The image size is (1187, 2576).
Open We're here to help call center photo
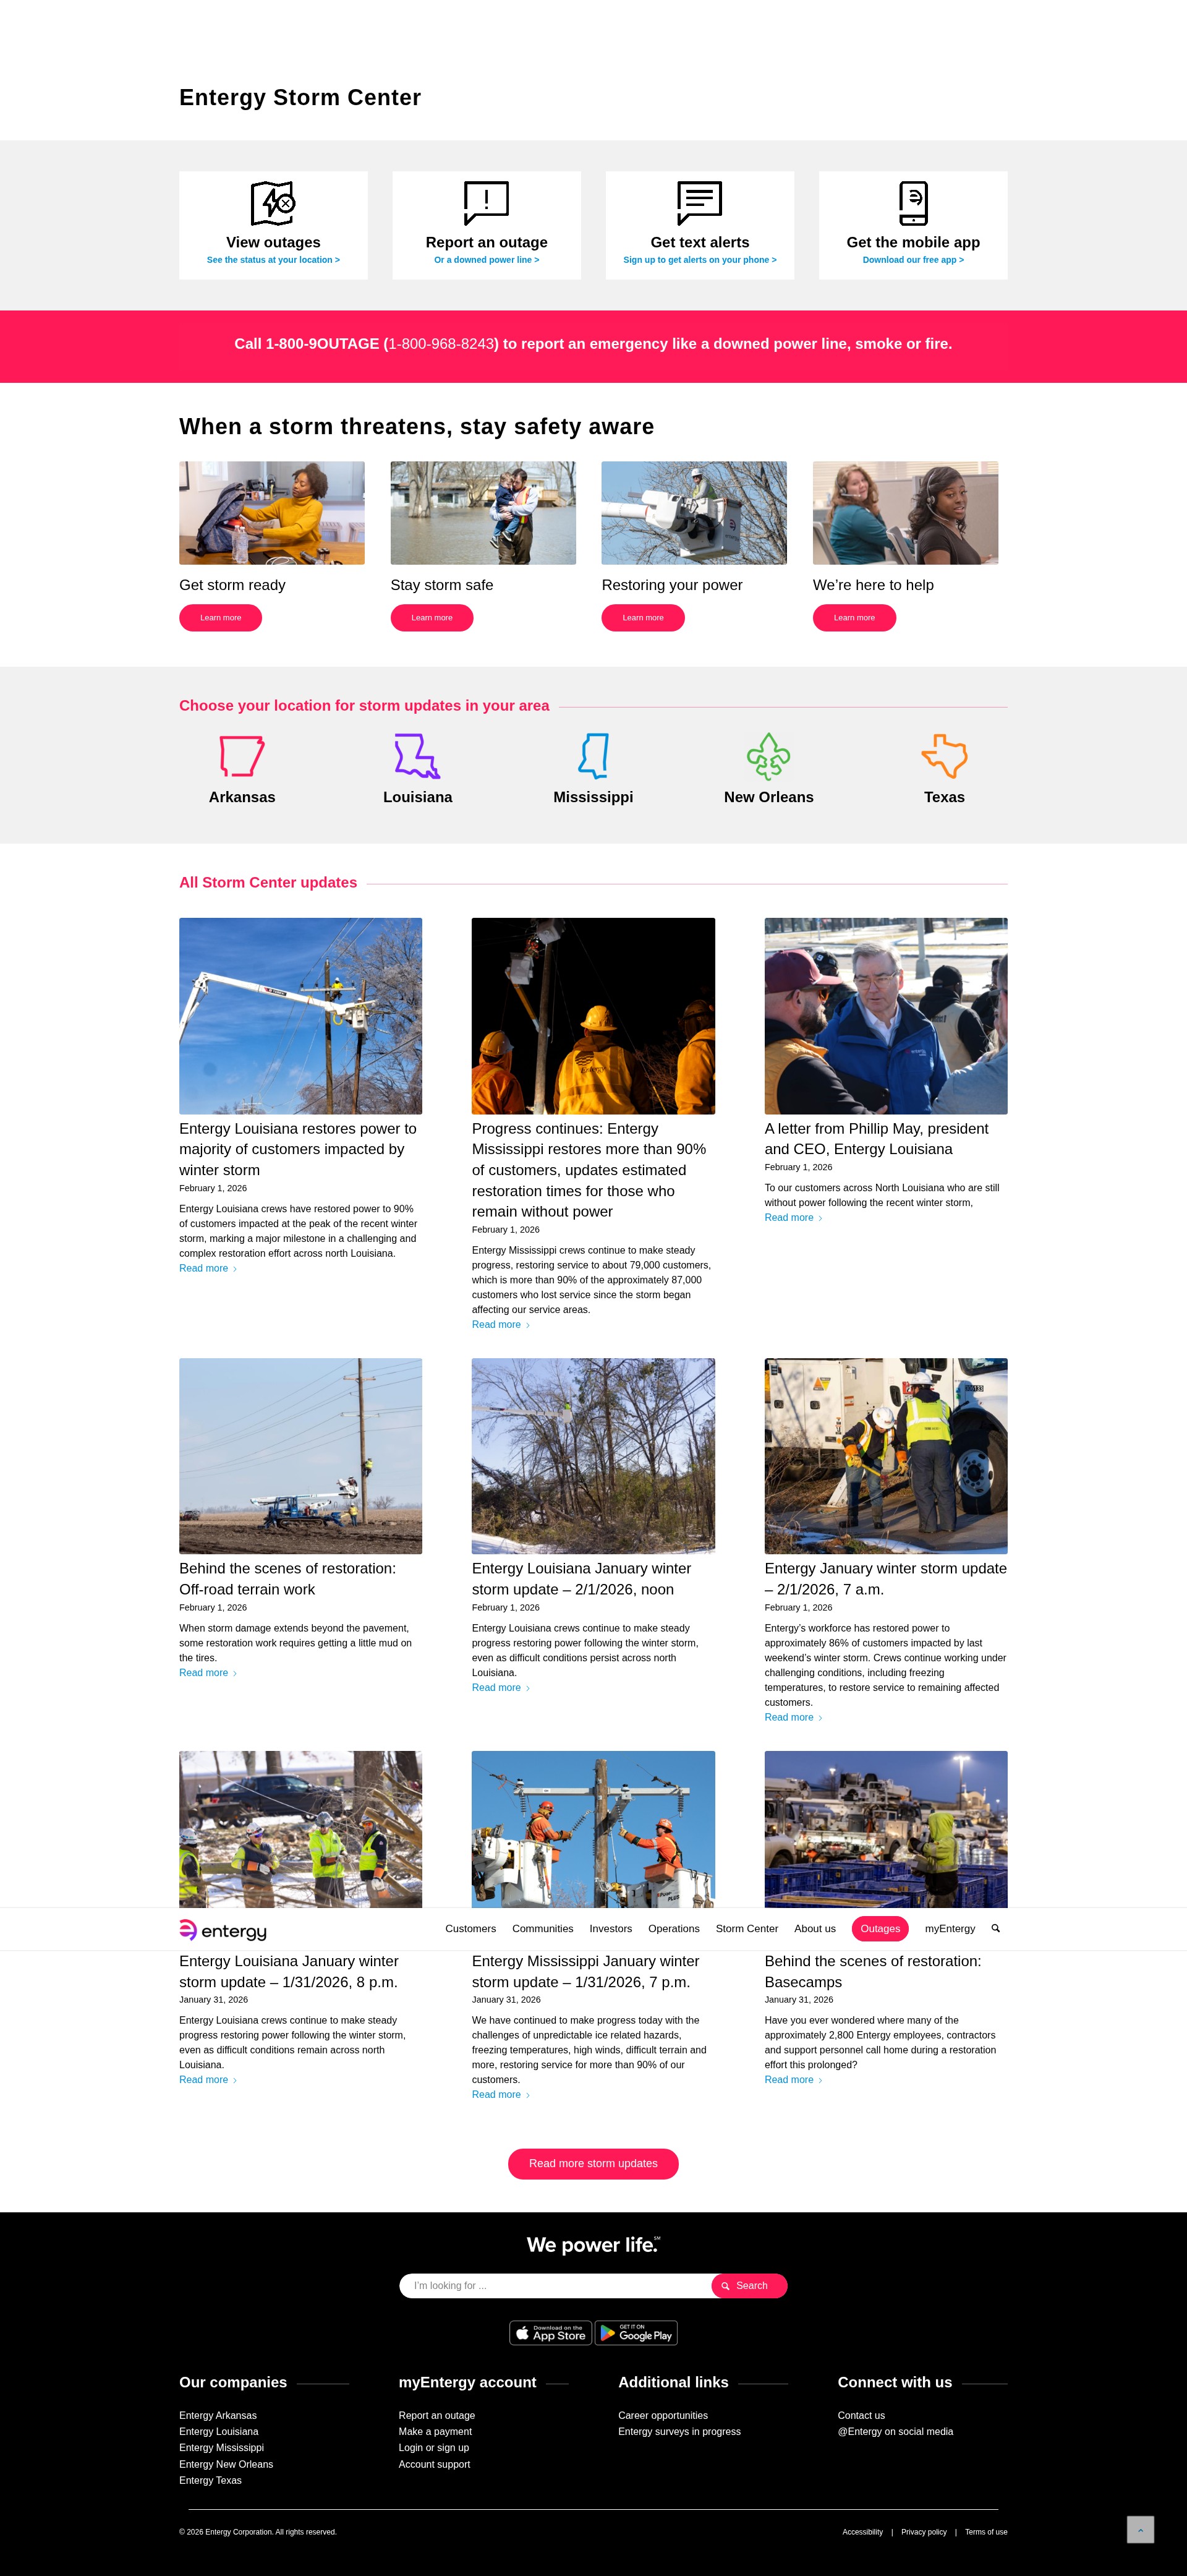tap(905, 513)
